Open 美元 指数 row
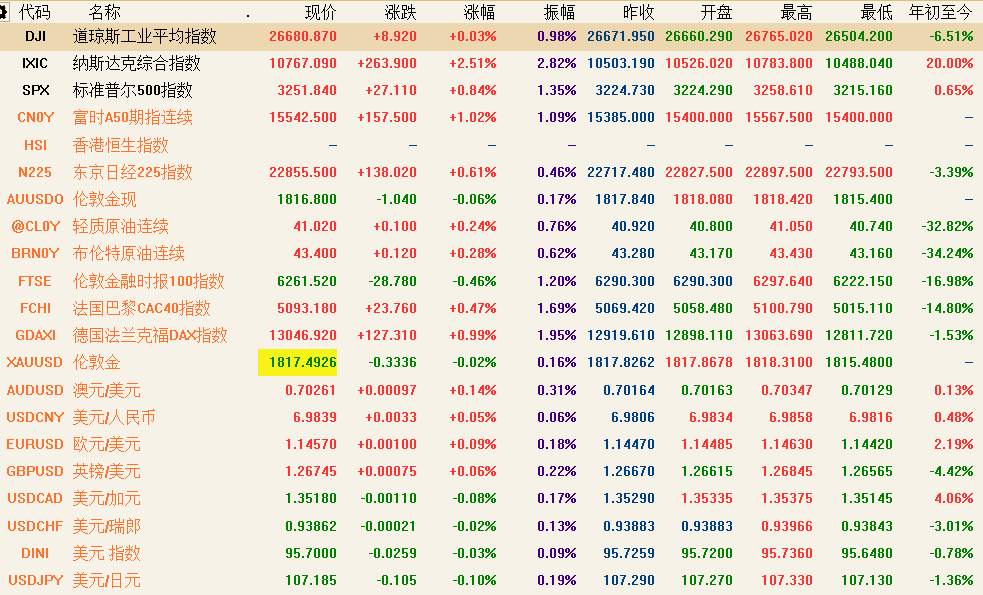The width and height of the screenshot is (983, 595). tap(107, 553)
